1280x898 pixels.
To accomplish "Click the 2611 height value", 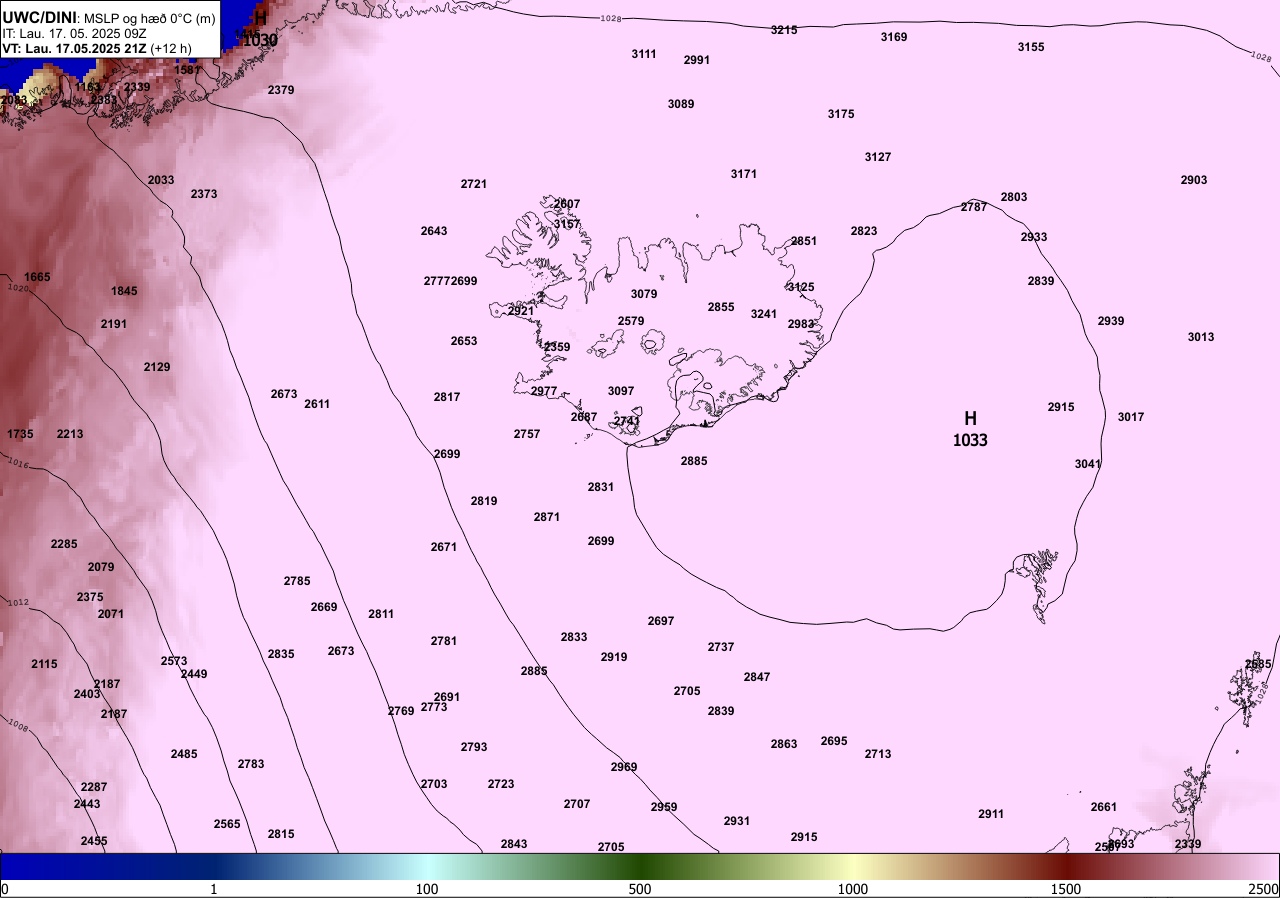I will pyautogui.click(x=317, y=404).
